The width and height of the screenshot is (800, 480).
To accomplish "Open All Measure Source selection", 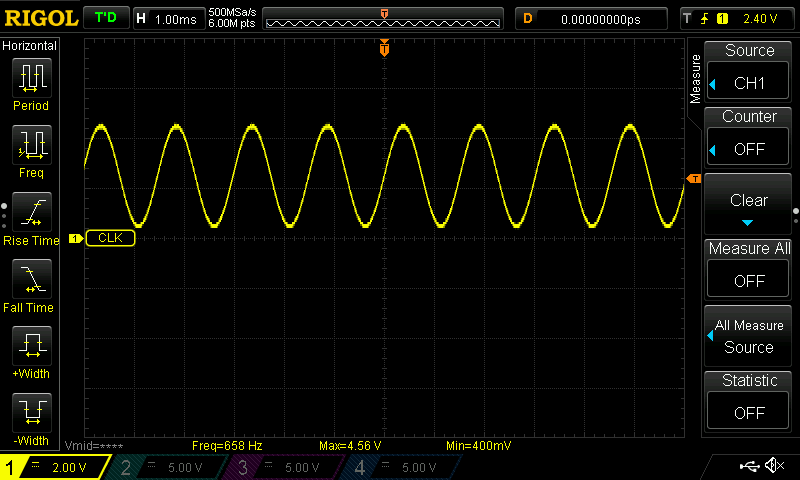I will pyautogui.click(x=748, y=336).
